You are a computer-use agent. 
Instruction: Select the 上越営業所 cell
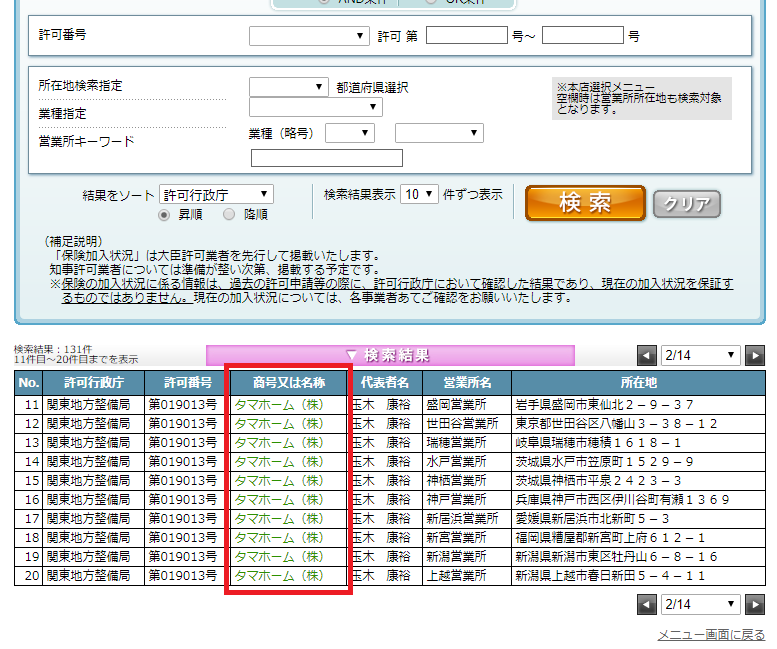pyautogui.click(x=467, y=576)
